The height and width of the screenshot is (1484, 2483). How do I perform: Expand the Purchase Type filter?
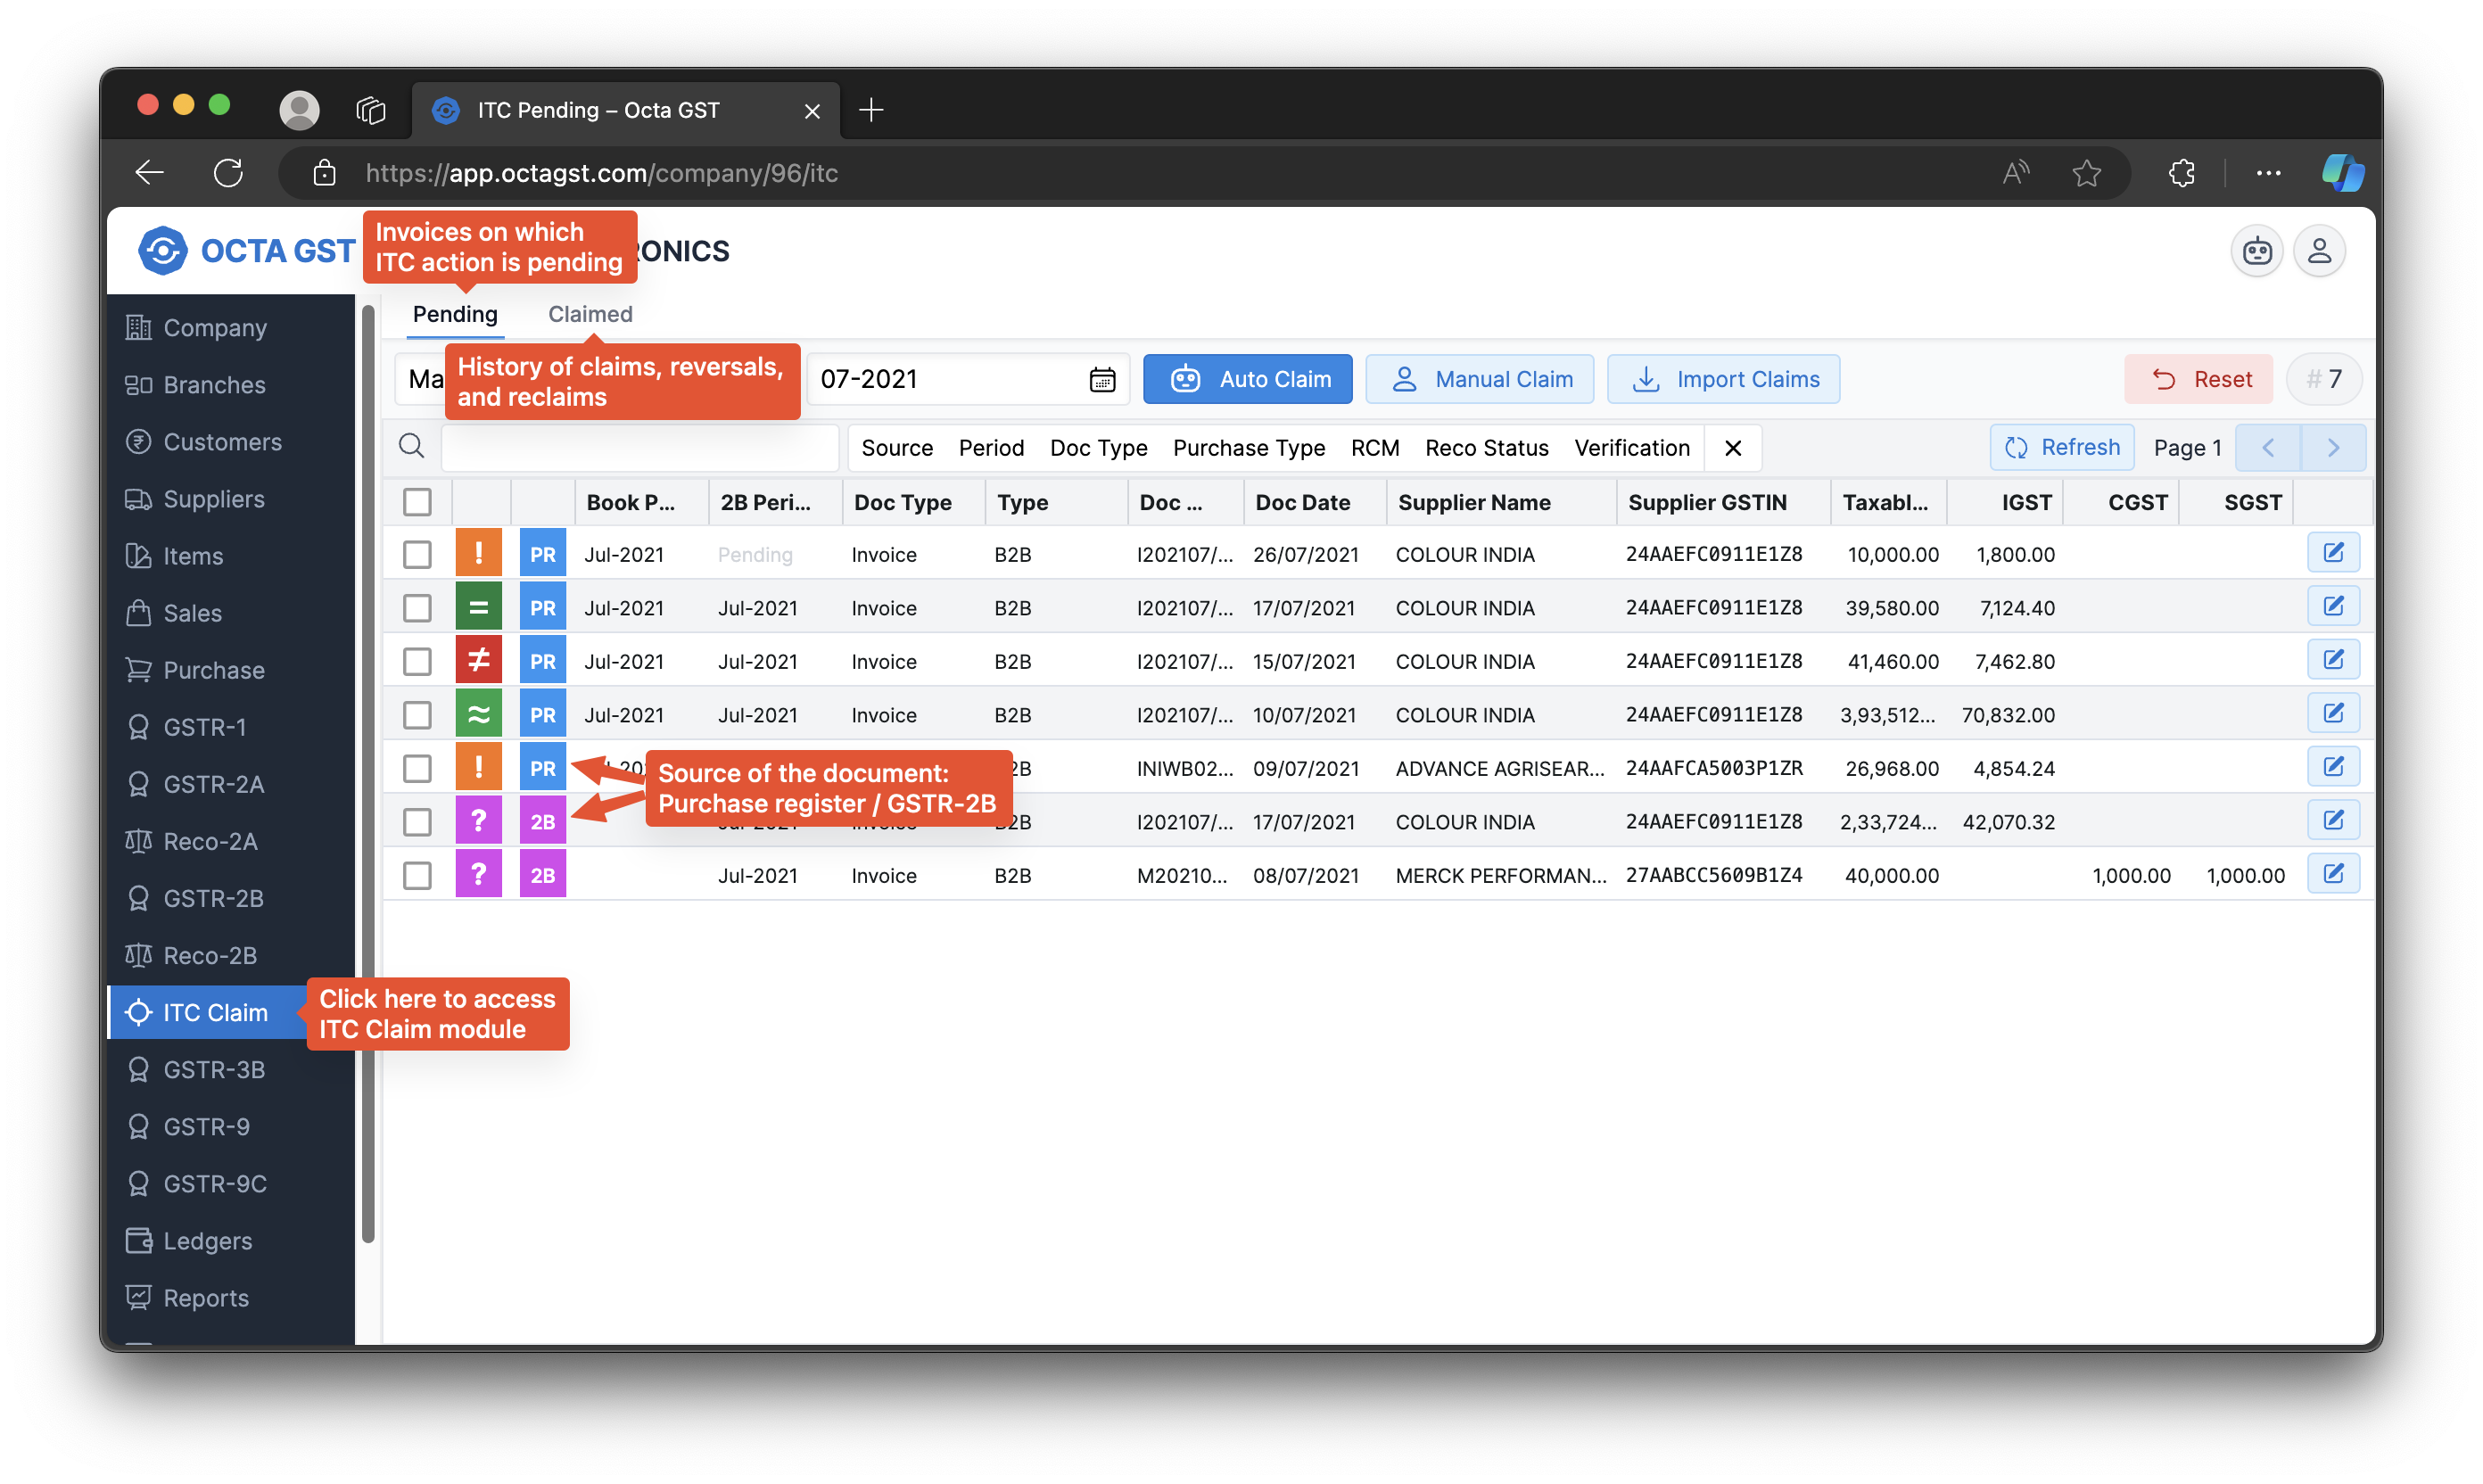pos(1248,448)
